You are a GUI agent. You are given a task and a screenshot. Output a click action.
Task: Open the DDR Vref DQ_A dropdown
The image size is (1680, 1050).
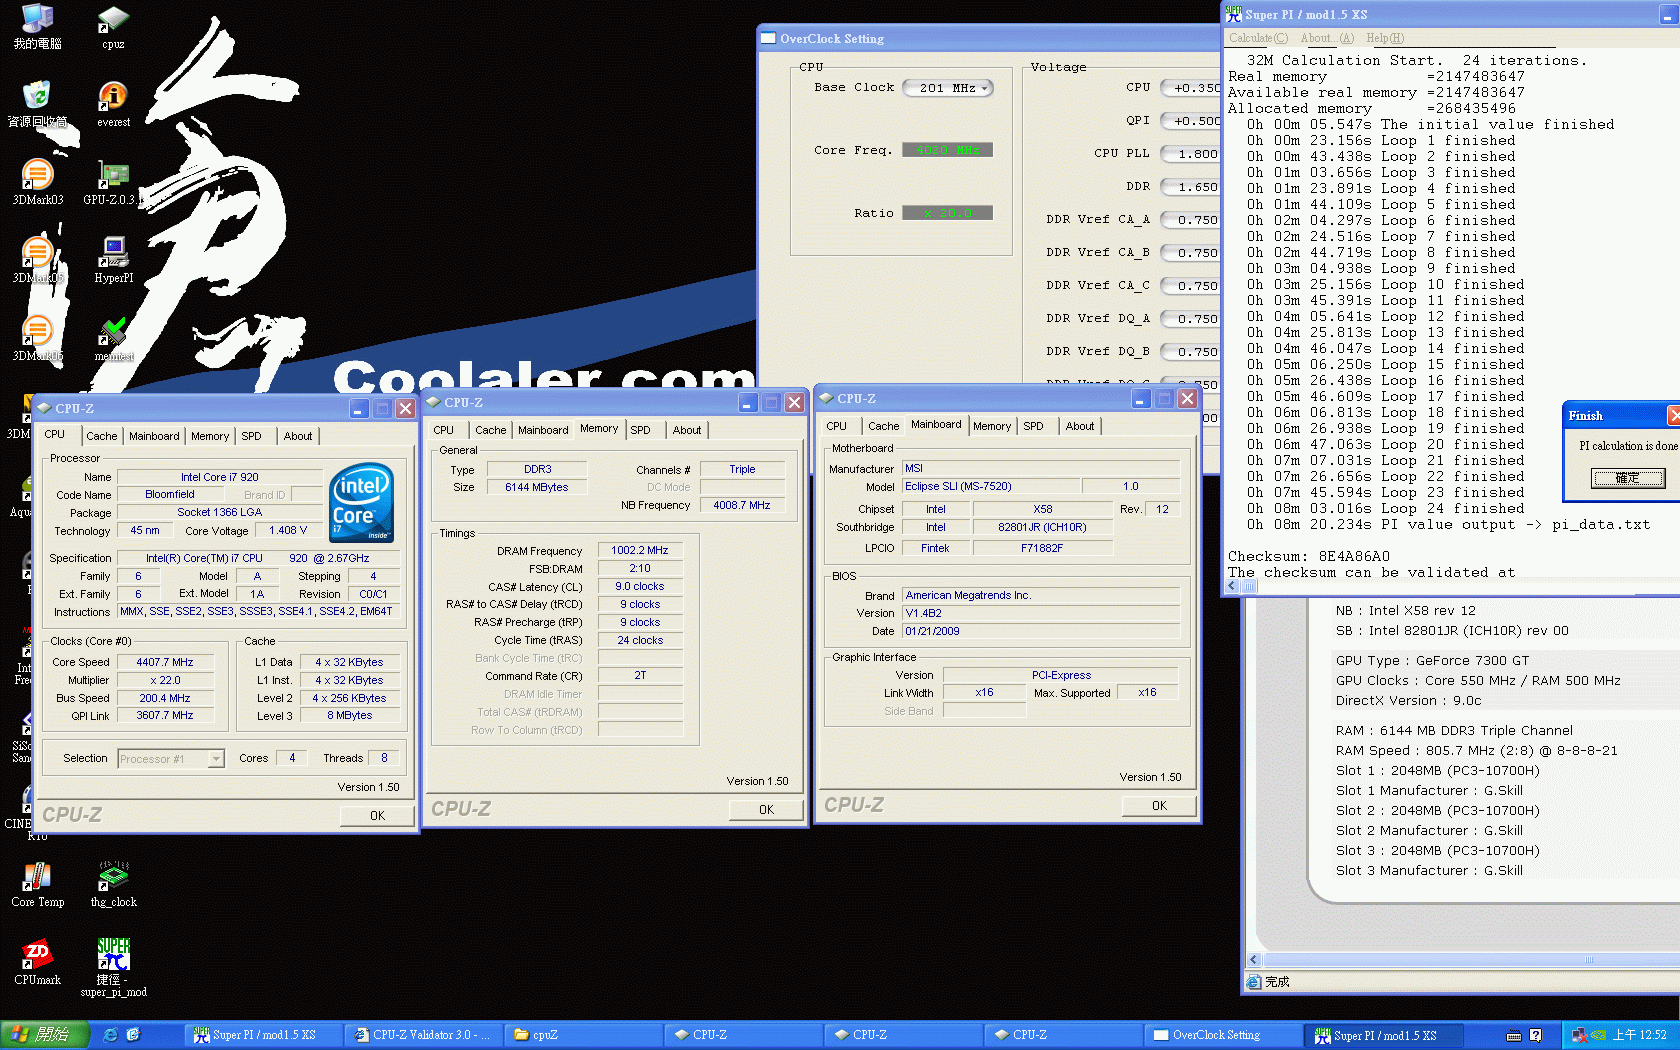click(x=1190, y=319)
